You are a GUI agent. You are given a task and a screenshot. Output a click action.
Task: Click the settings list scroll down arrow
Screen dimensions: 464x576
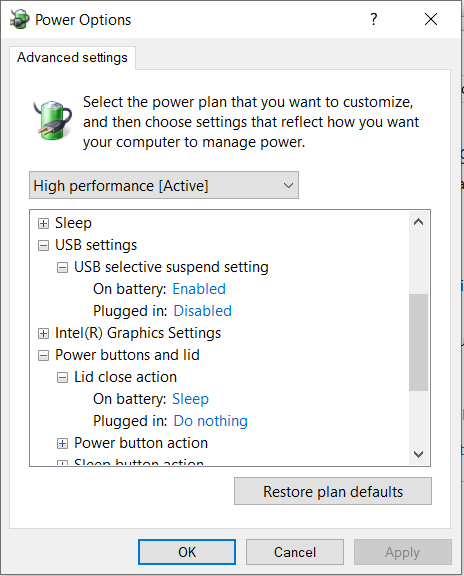(418, 454)
